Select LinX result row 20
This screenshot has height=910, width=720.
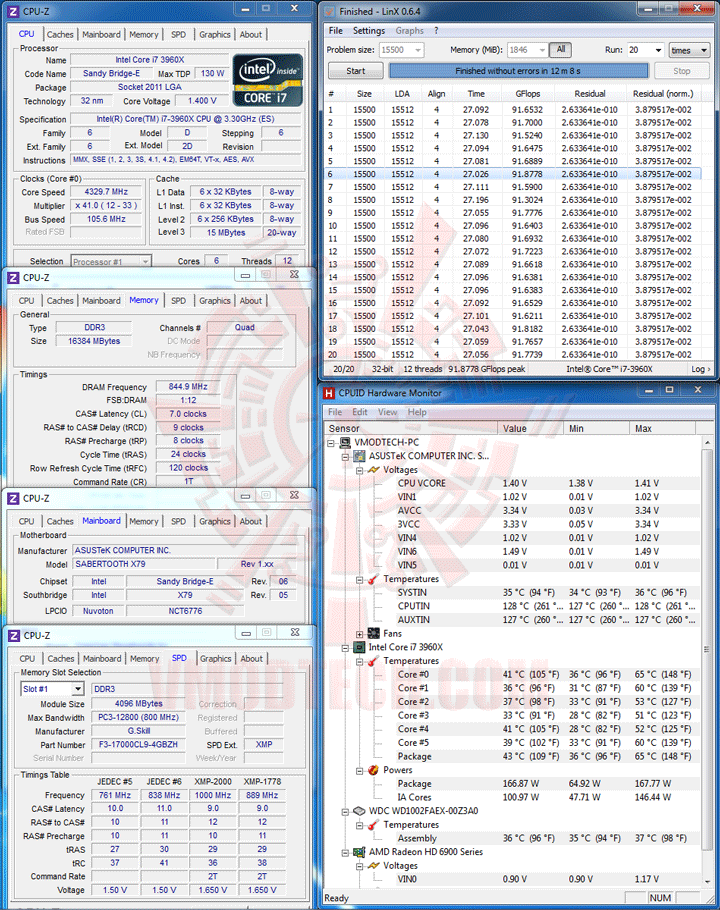pyautogui.click(x=513, y=355)
